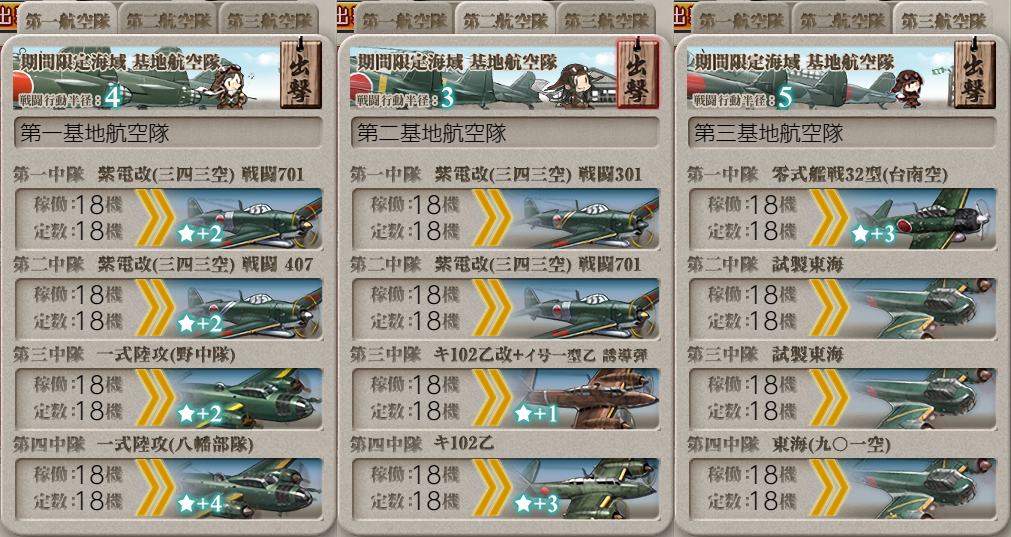Switch to 第二航空隊 tab in leftmost panel

pos(168,21)
